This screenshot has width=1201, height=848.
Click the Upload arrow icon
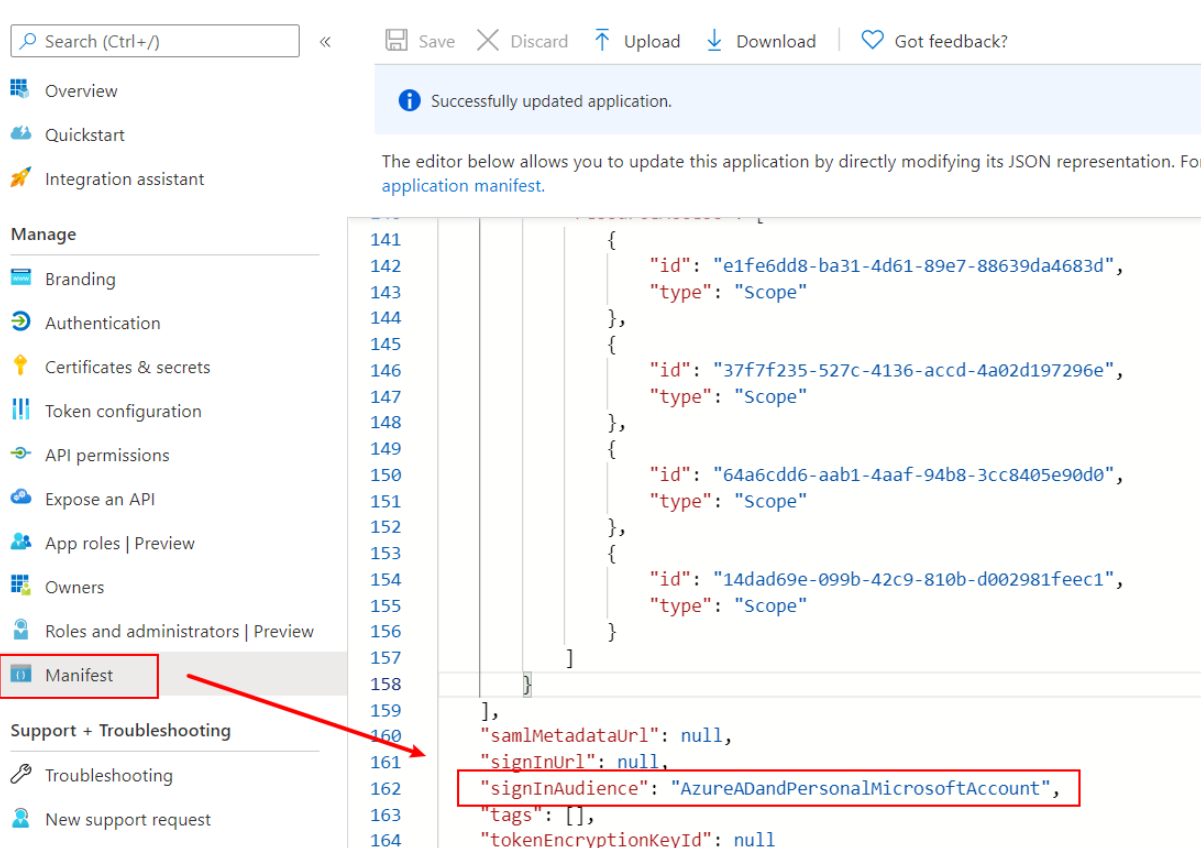tap(602, 41)
